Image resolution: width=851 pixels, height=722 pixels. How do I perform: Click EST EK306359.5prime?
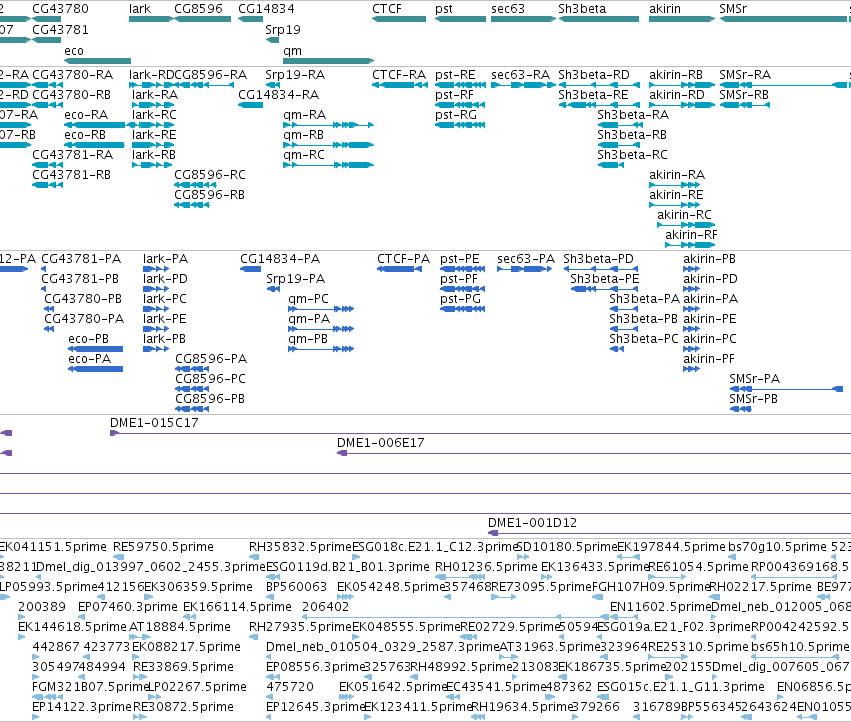click(198, 587)
